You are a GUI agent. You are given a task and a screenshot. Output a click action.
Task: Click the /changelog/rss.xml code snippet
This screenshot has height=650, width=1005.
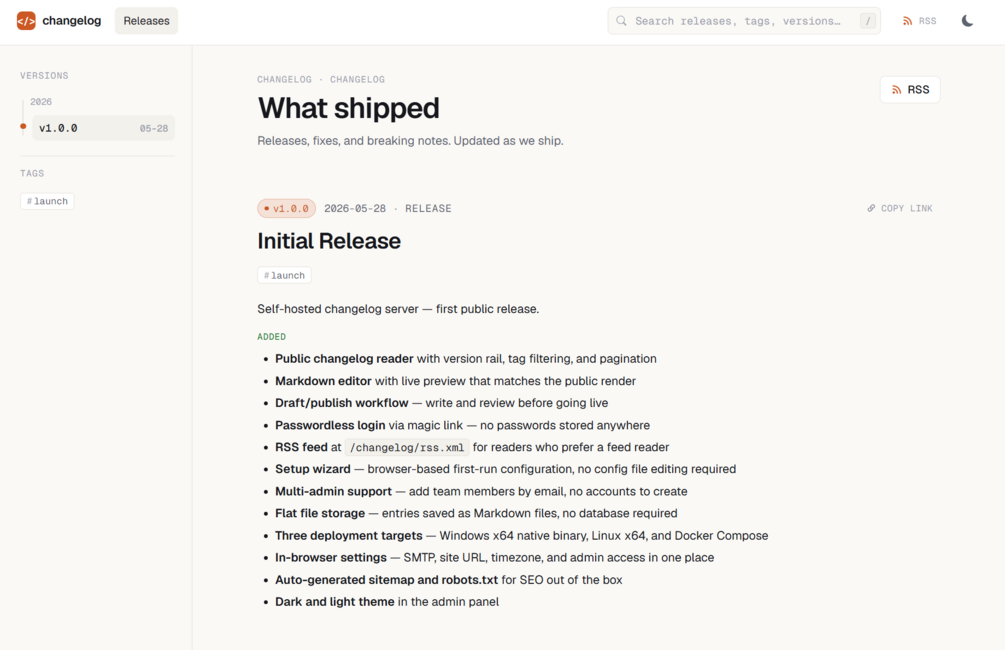click(x=406, y=447)
